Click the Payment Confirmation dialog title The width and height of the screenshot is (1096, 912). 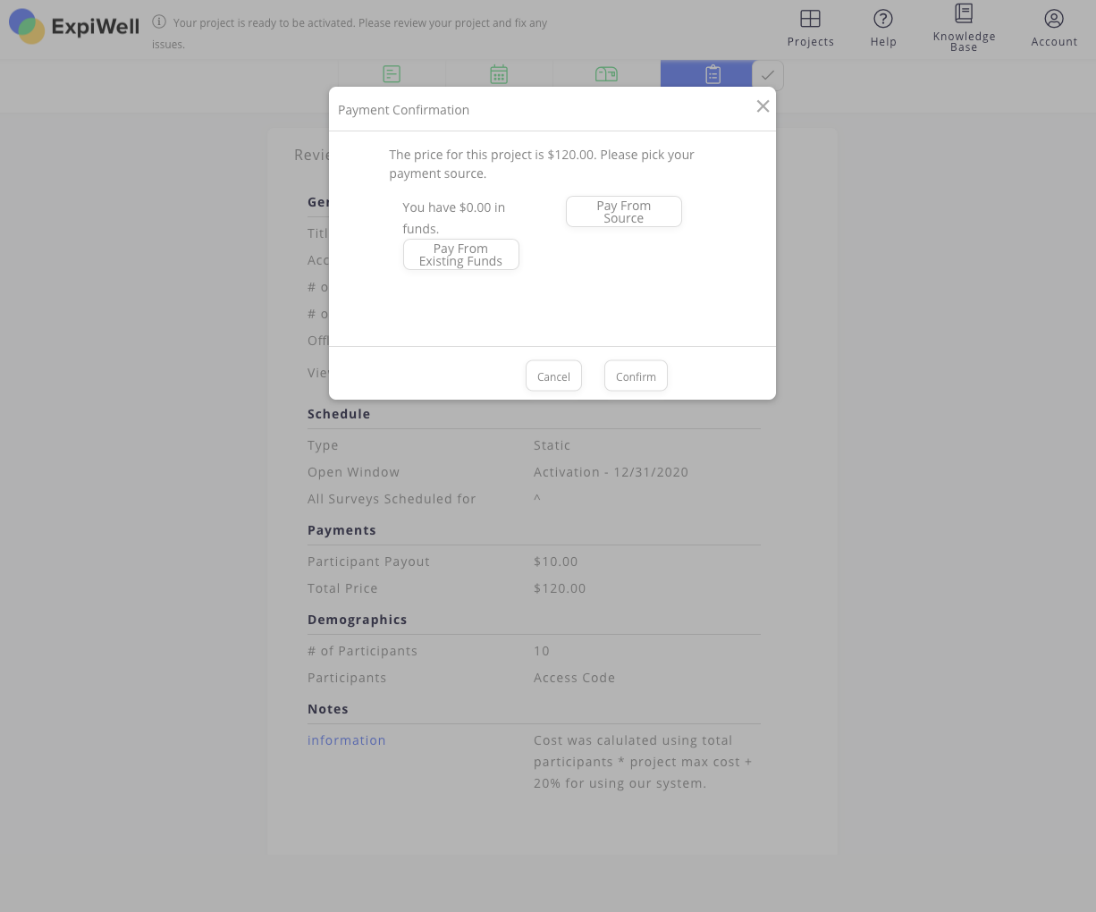pyautogui.click(x=403, y=110)
